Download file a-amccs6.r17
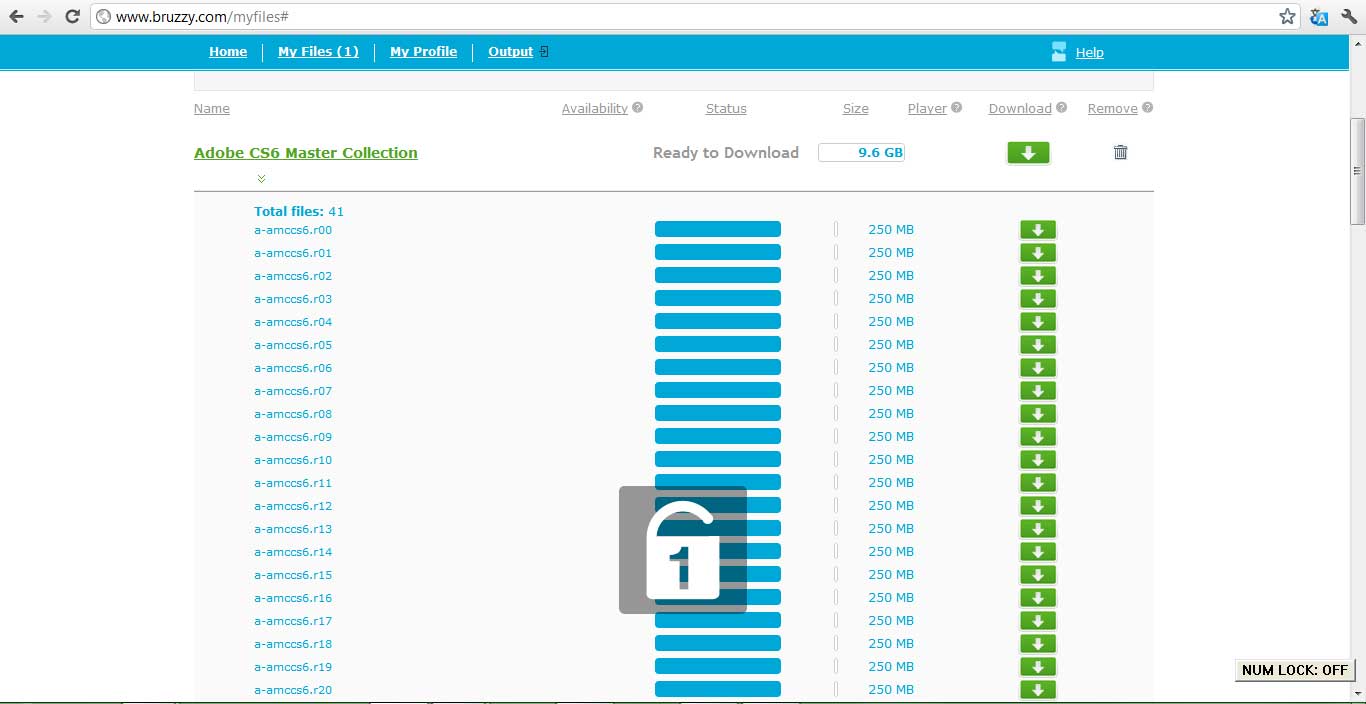The image size is (1366, 704). (1038, 621)
